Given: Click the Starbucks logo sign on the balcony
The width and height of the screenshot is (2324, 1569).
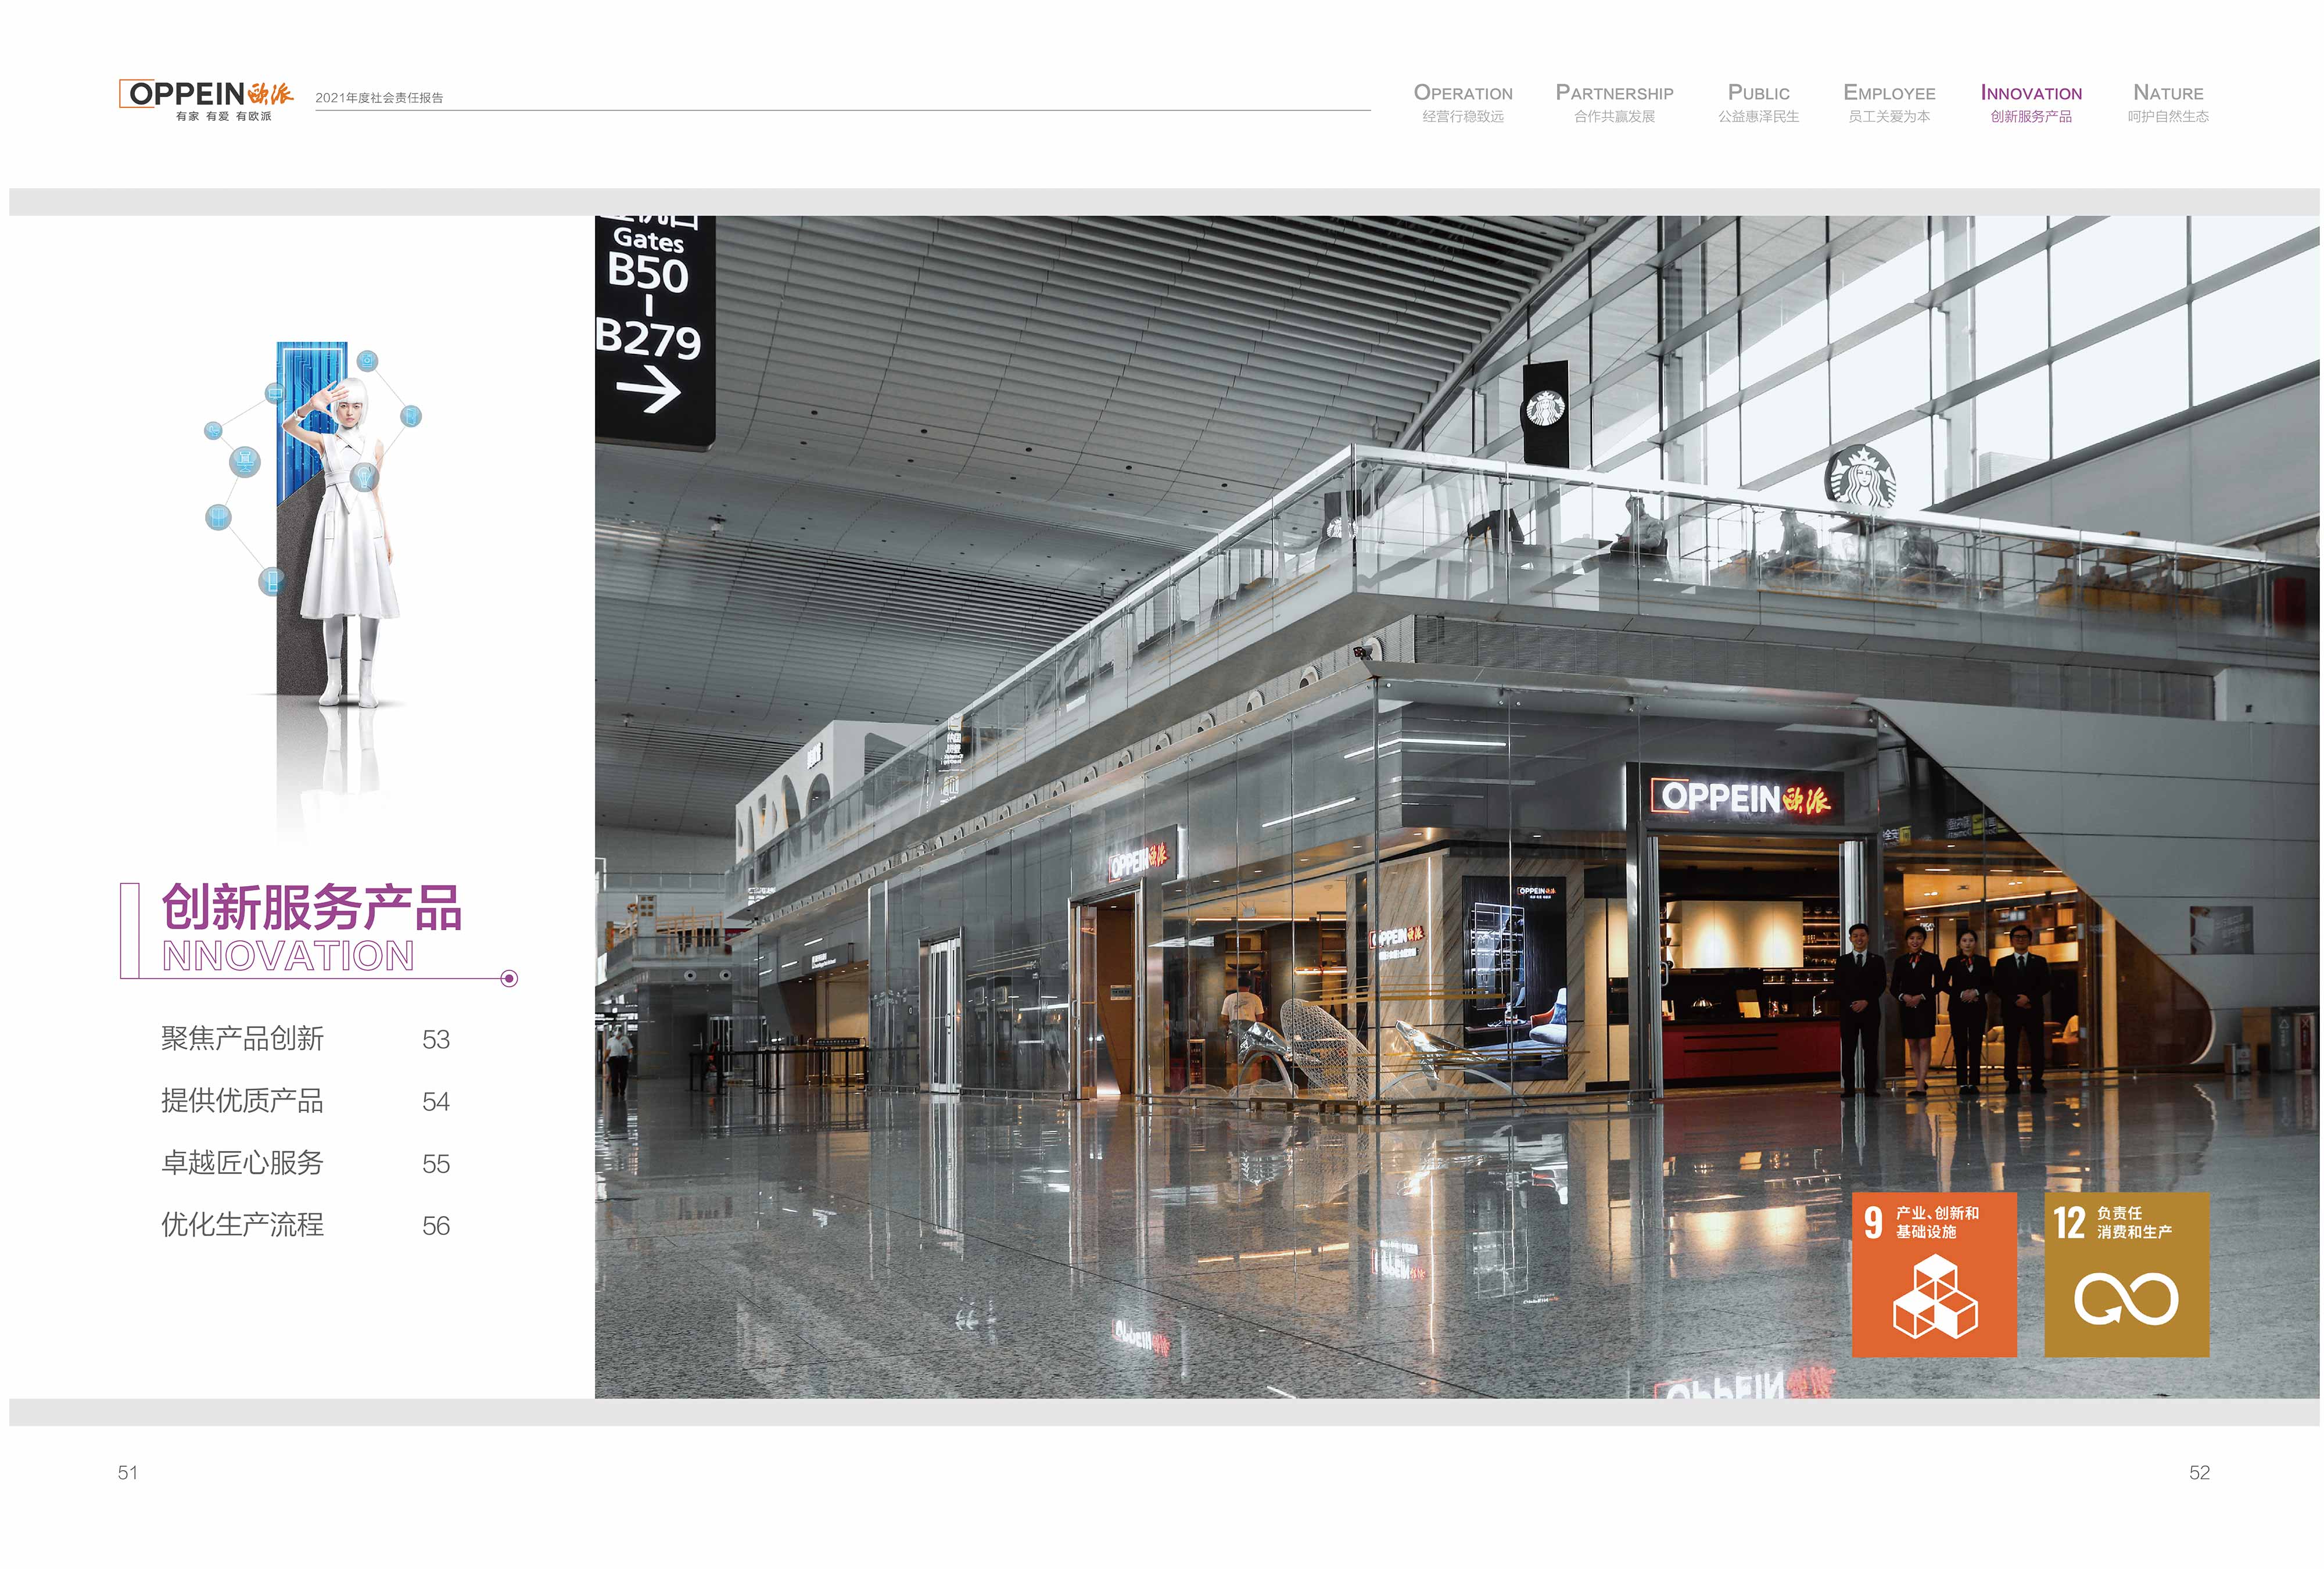Looking at the screenshot, I should click(x=1860, y=477).
